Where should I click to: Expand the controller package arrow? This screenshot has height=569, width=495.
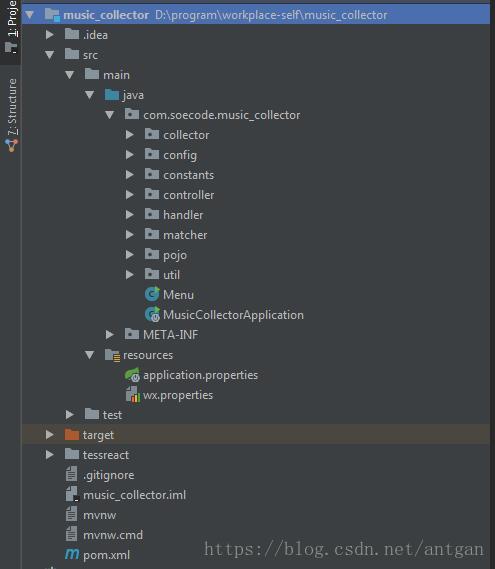point(130,195)
